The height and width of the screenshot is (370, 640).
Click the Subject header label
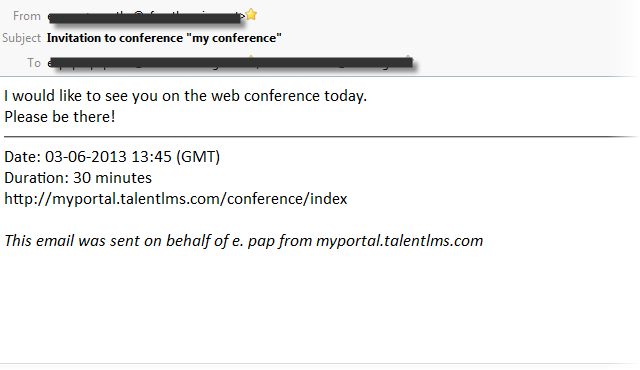click(x=22, y=38)
